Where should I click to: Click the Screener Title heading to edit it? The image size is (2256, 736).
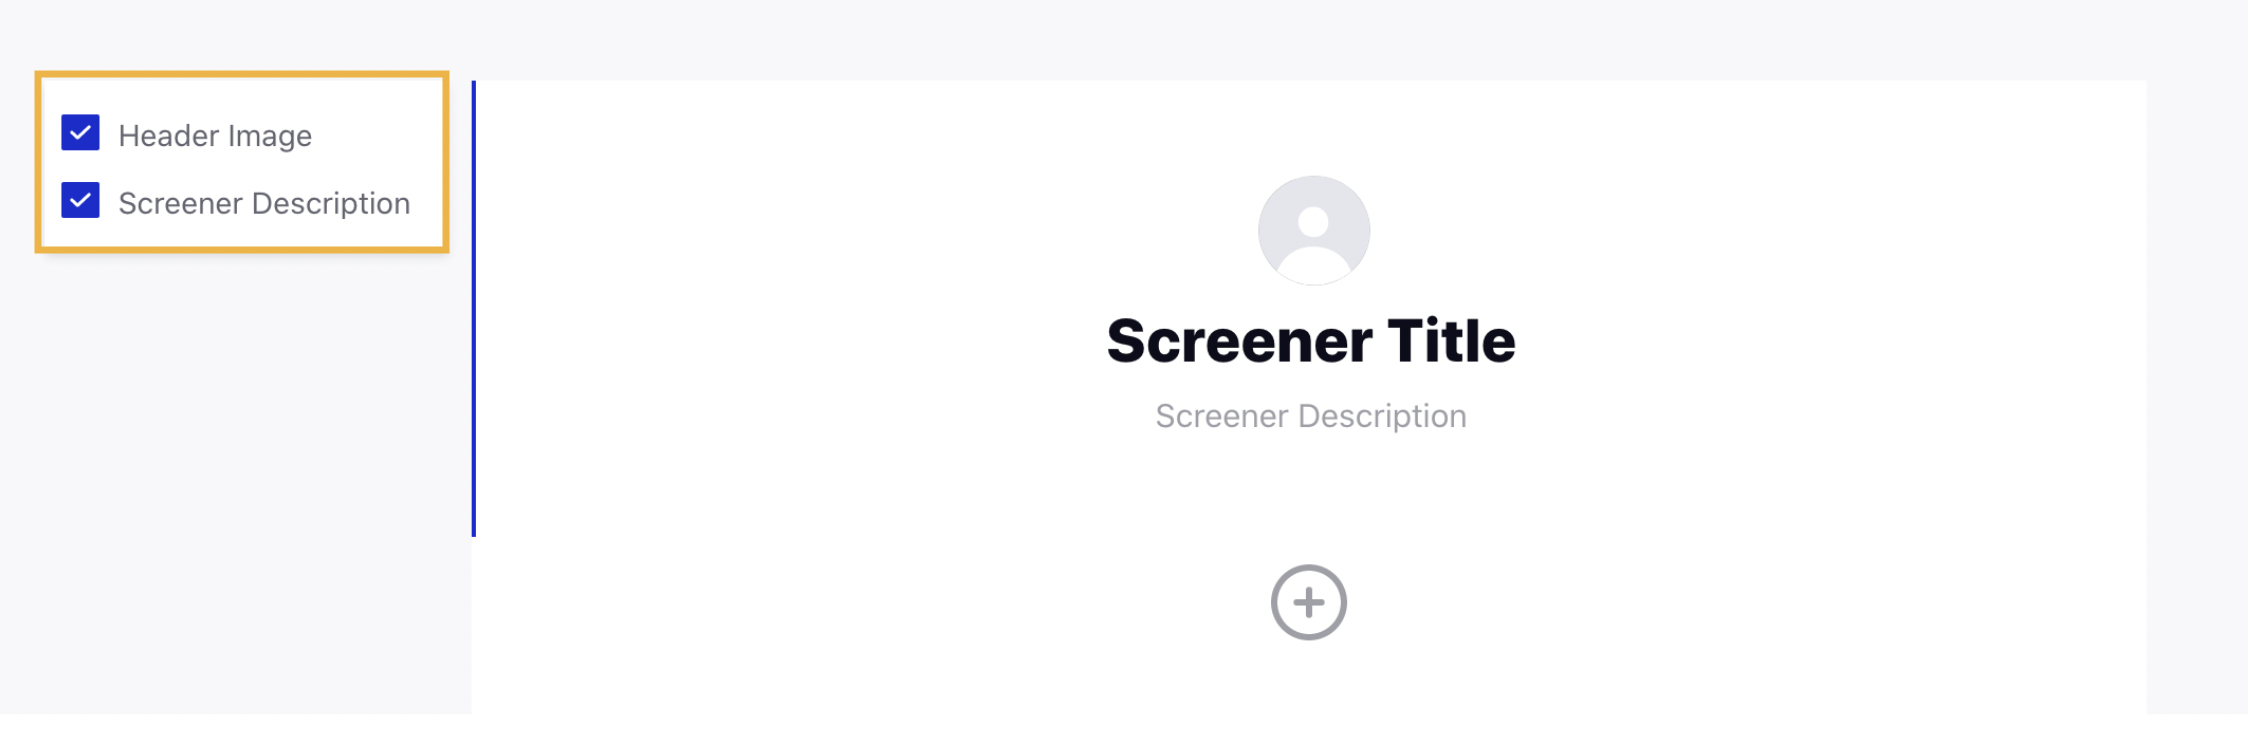click(x=1311, y=340)
